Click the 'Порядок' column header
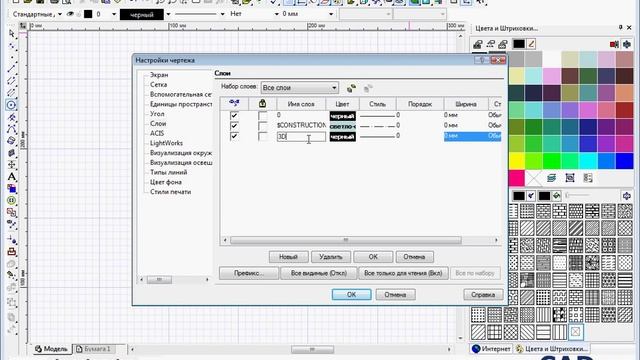 click(420, 104)
